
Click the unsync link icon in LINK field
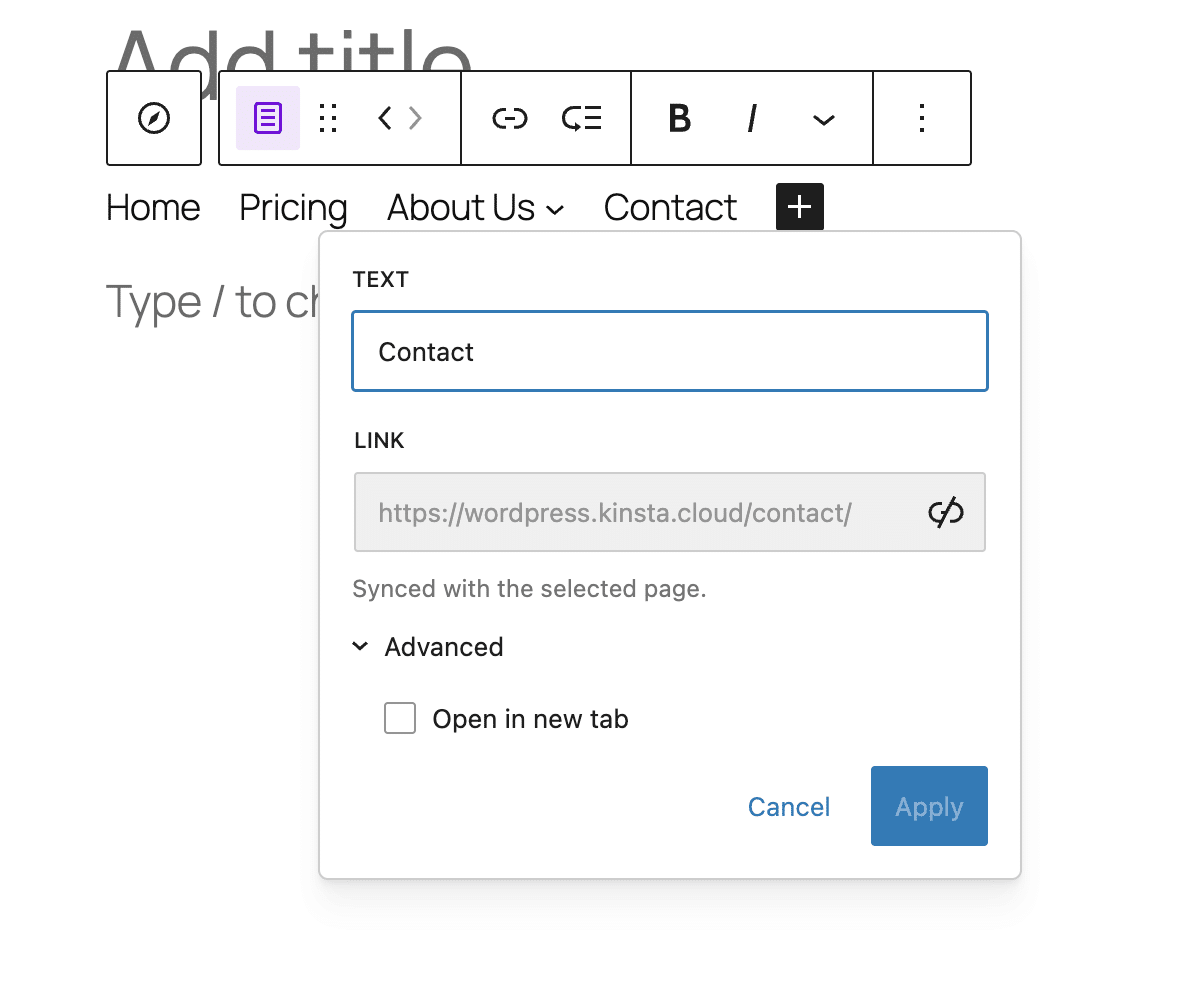pyautogui.click(x=945, y=512)
